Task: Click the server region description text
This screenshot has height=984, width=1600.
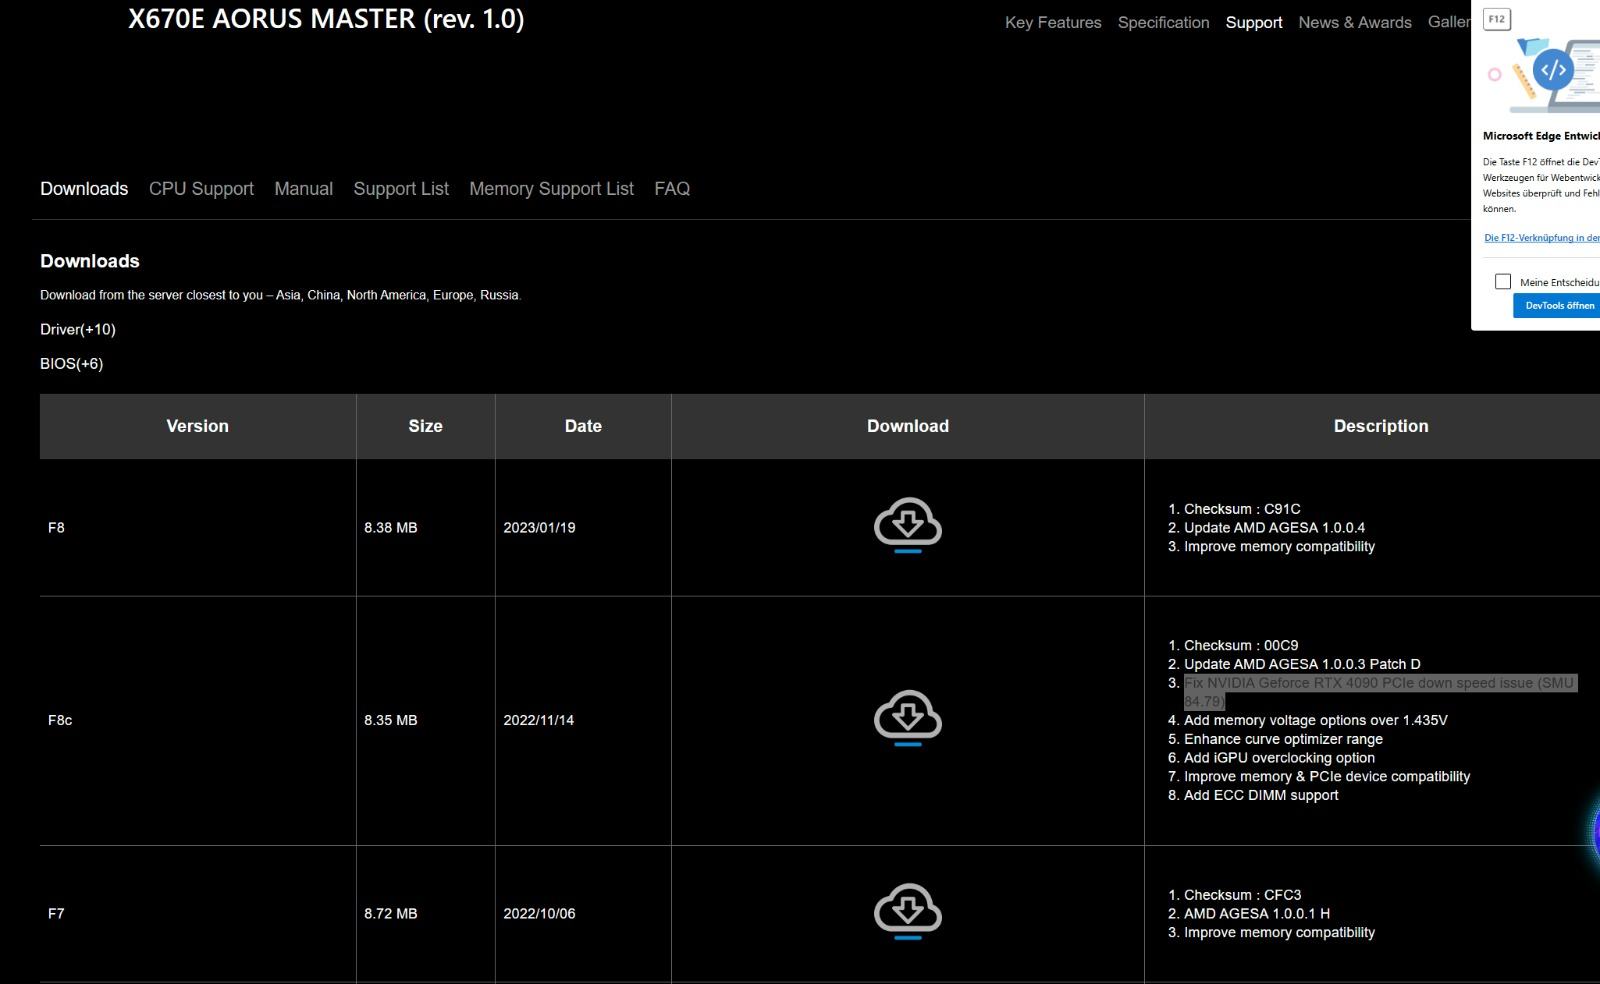Action: point(281,295)
